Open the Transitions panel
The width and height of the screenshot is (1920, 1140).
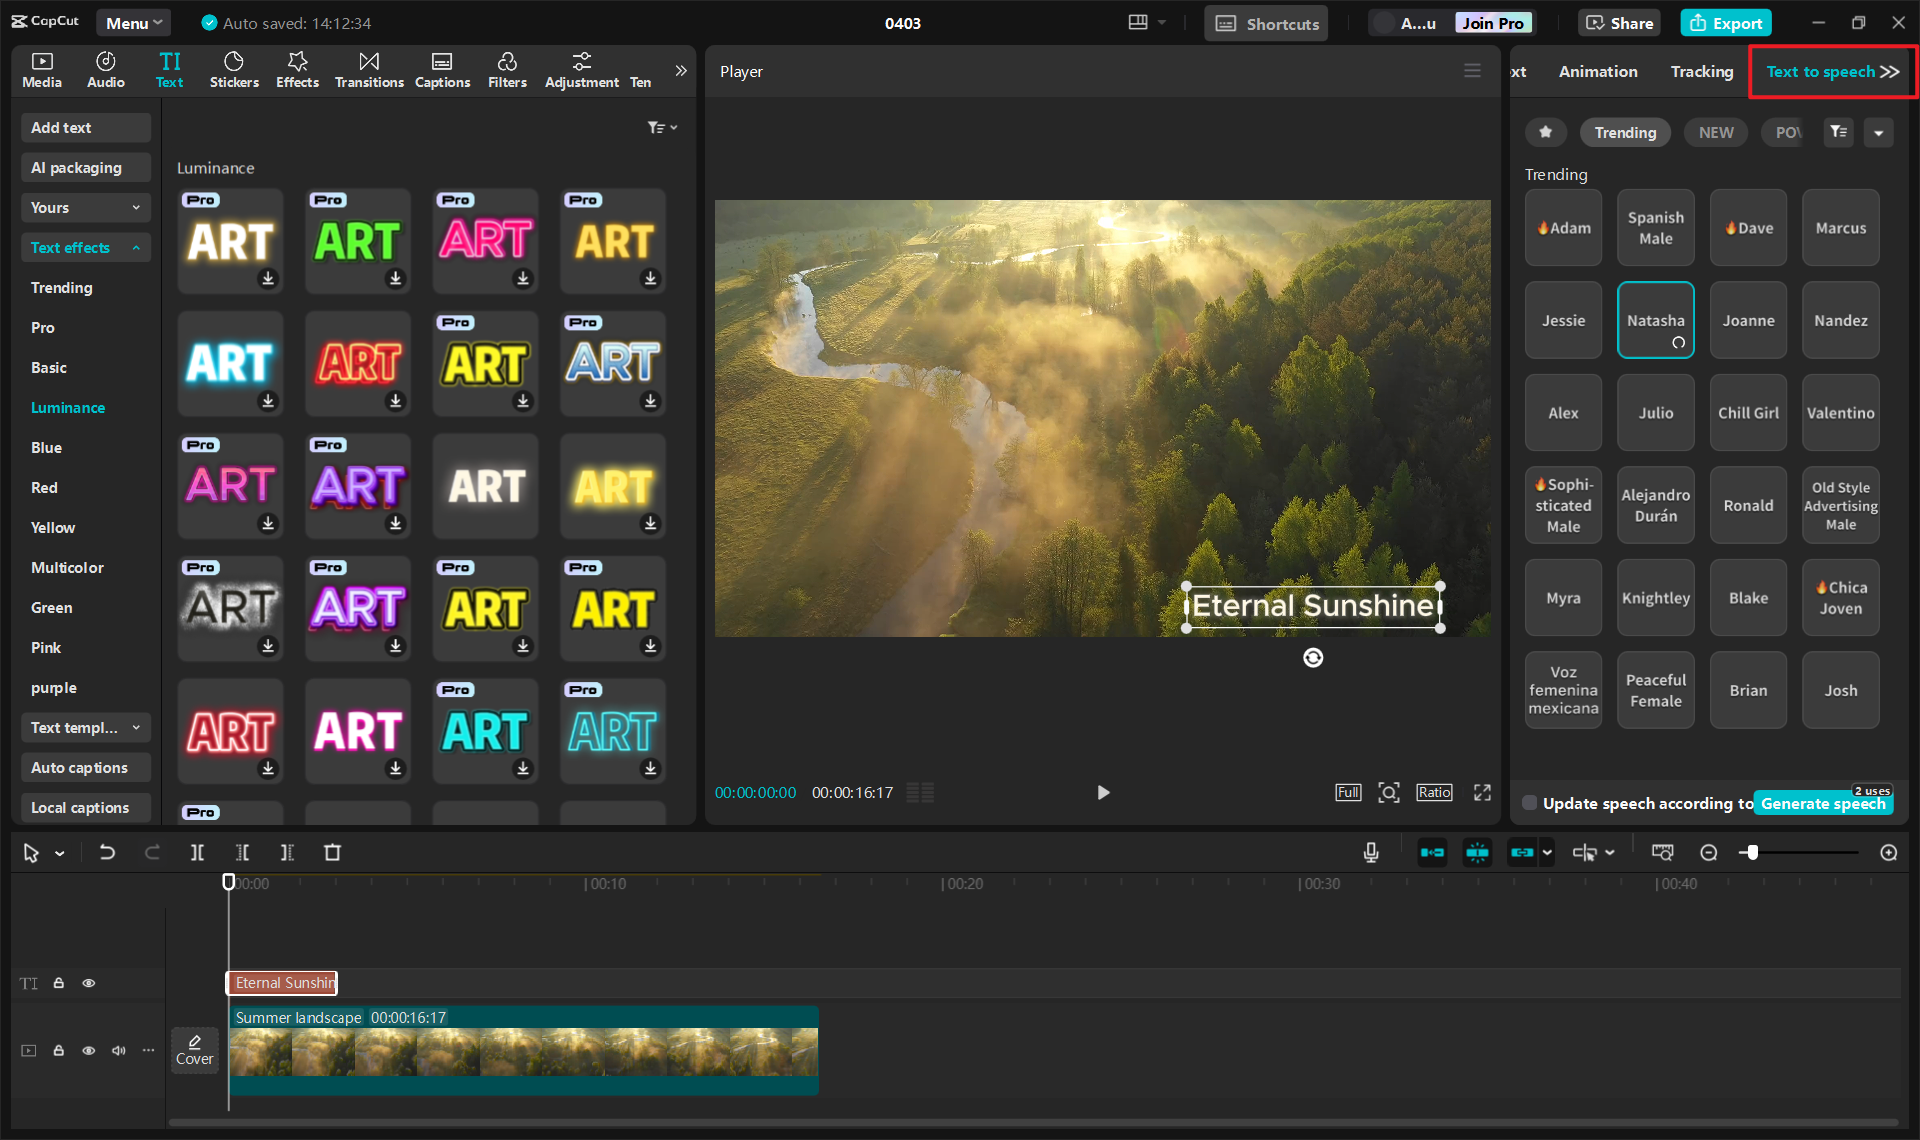coord(369,70)
